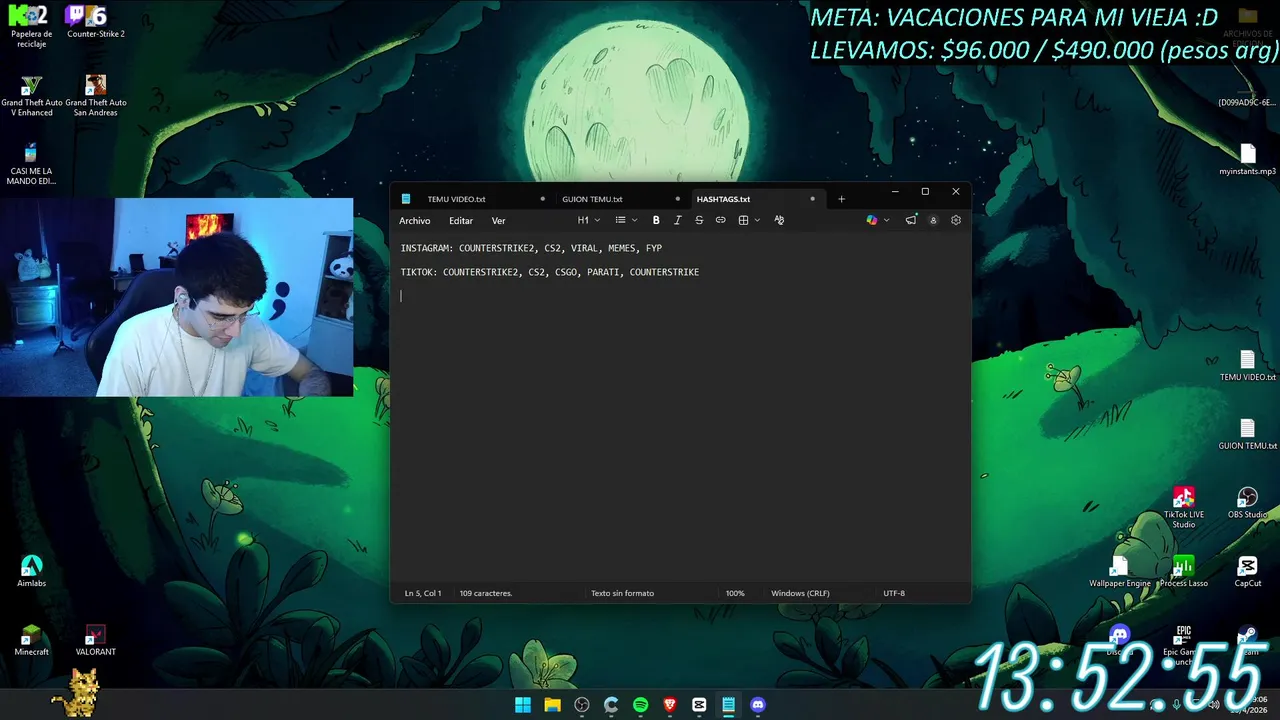Toggle bold formatting in Notepad
This screenshot has height=720, width=1280.
coord(656,220)
